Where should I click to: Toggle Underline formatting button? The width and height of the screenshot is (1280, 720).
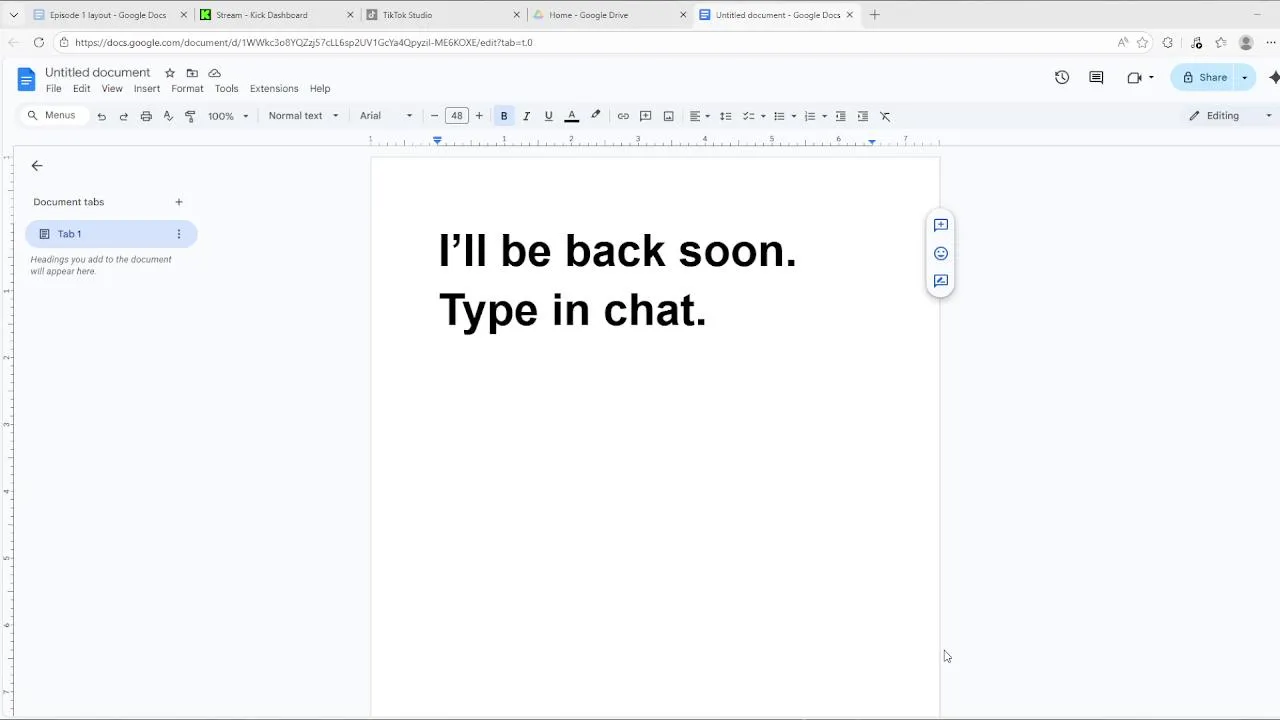(548, 116)
